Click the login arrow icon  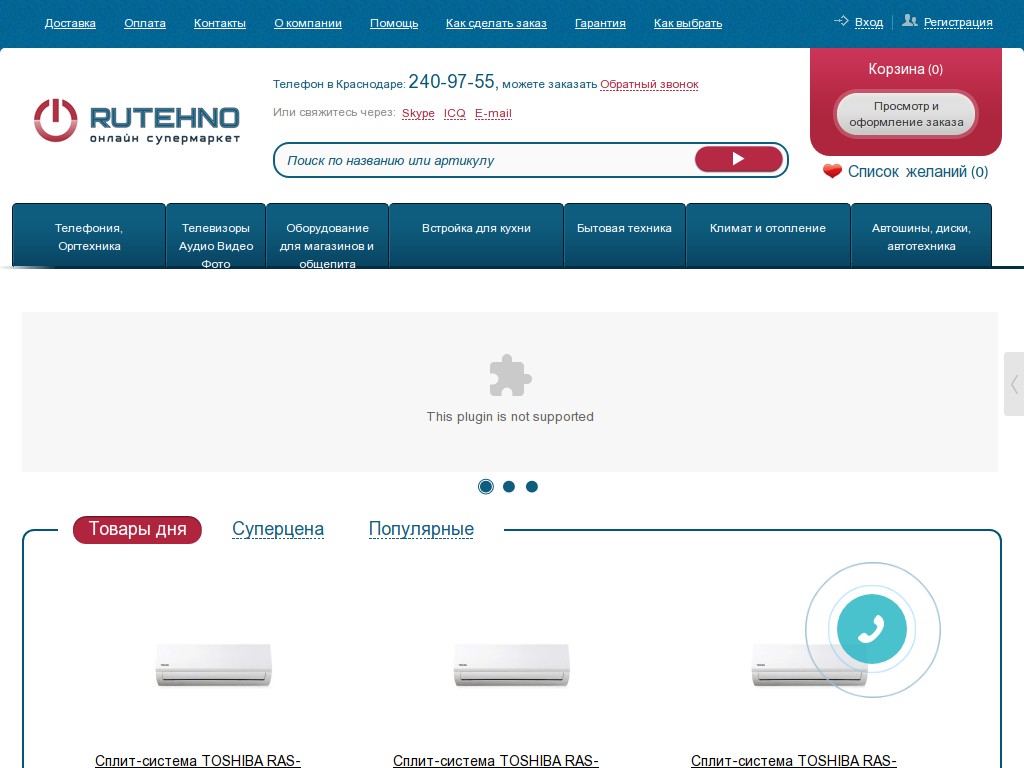click(841, 21)
